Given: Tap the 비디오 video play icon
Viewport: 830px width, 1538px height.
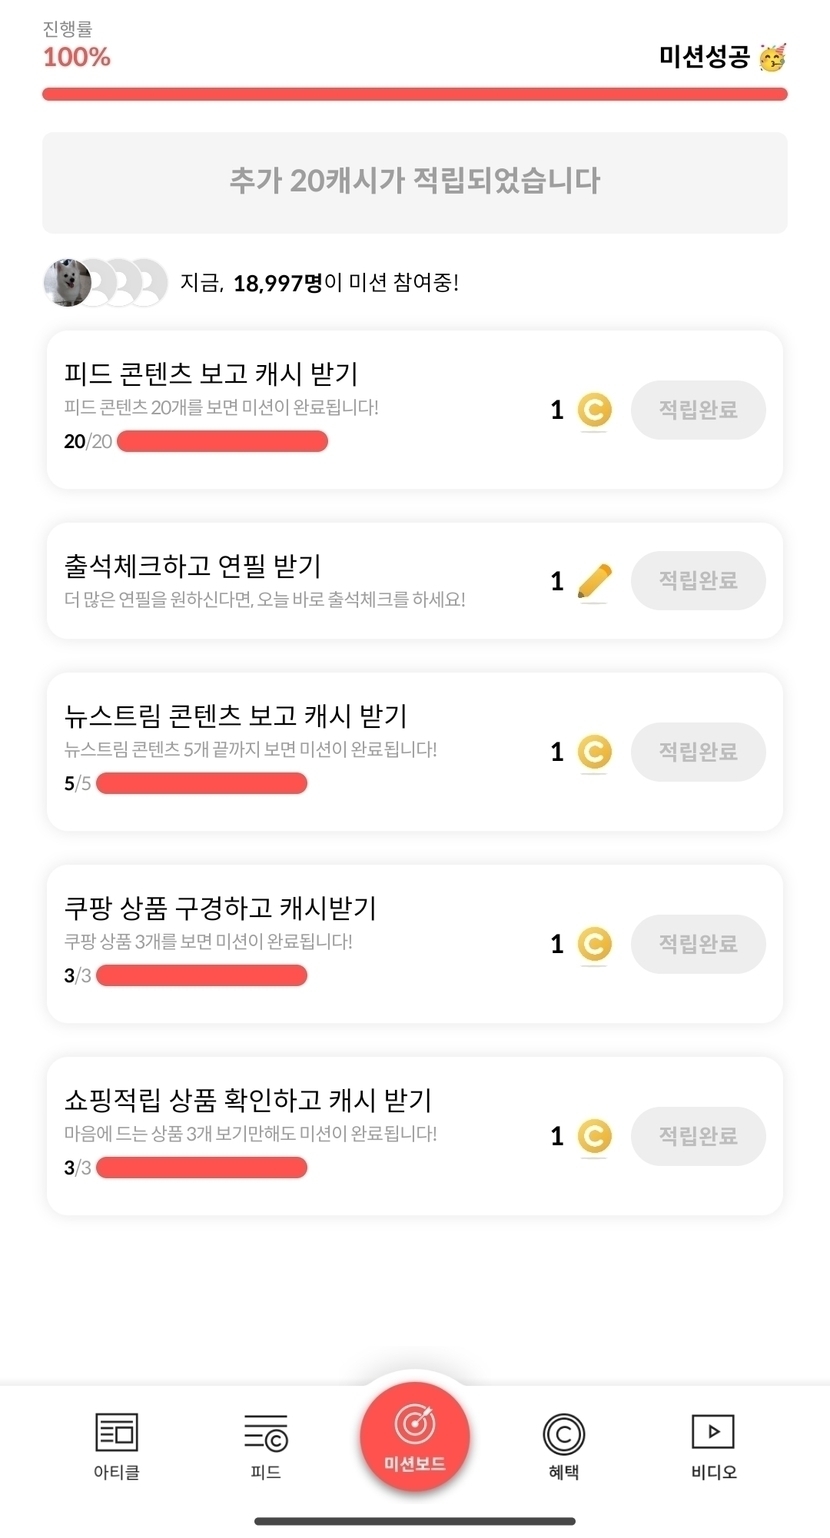Looking at the screenshot, I should pos(713,1431).
